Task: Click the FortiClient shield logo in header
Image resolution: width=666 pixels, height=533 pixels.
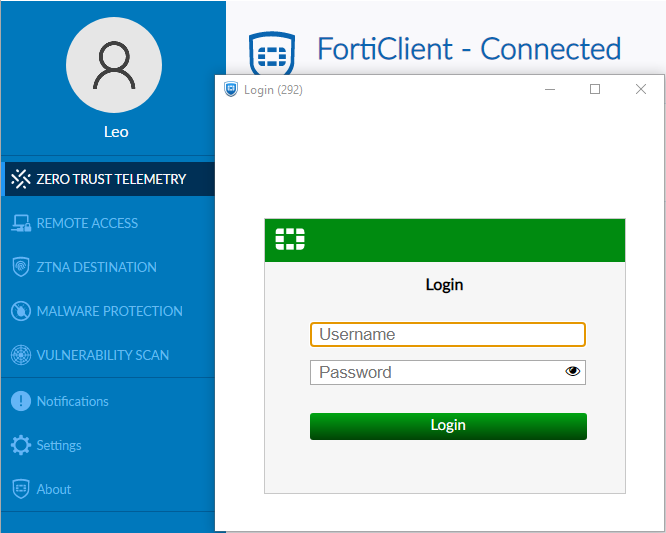Action: click(x=272, y=53)
